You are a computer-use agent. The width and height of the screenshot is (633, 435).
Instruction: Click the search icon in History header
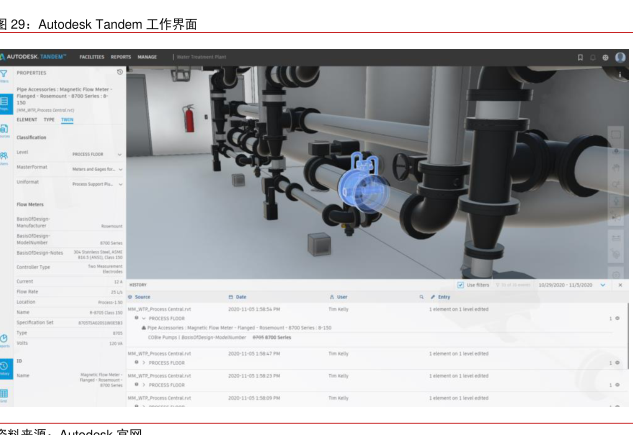(422, 297)
